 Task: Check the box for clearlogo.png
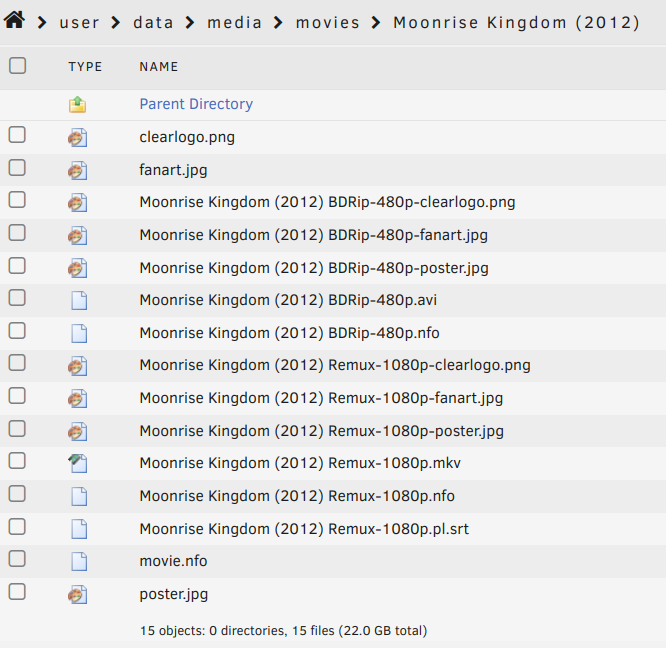pos(17,135)
